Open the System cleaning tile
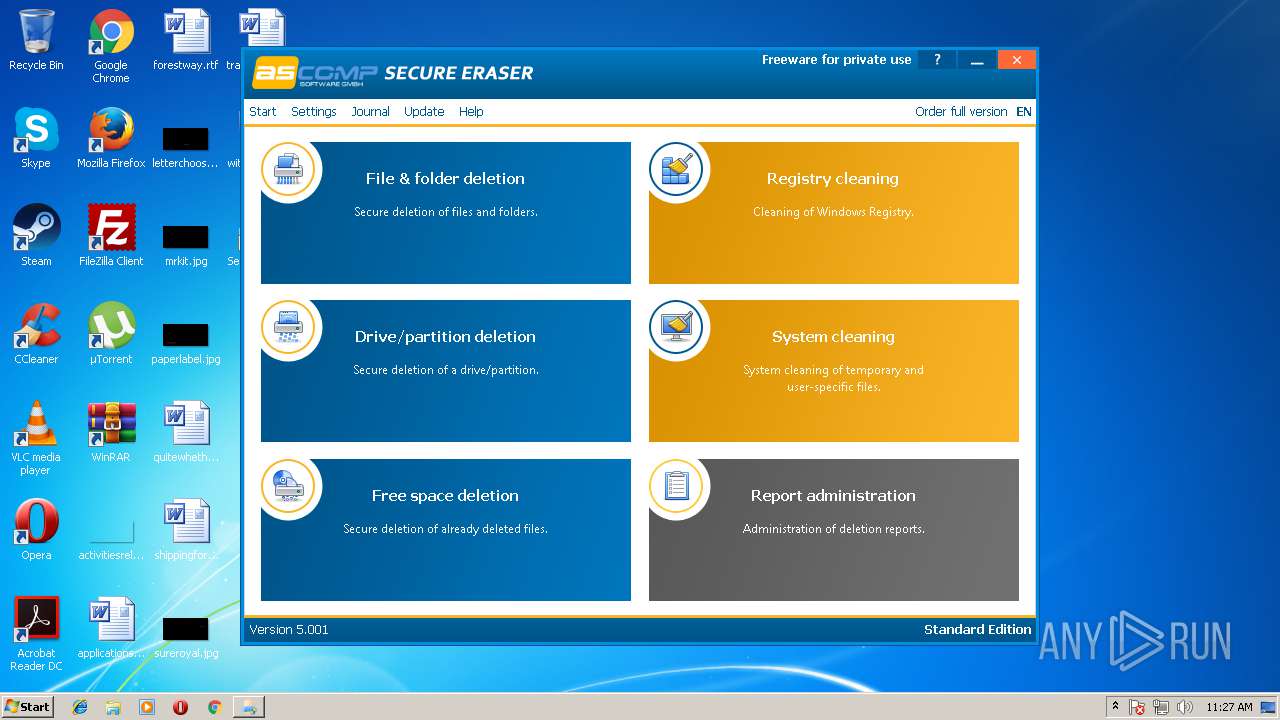 (834, 371)
